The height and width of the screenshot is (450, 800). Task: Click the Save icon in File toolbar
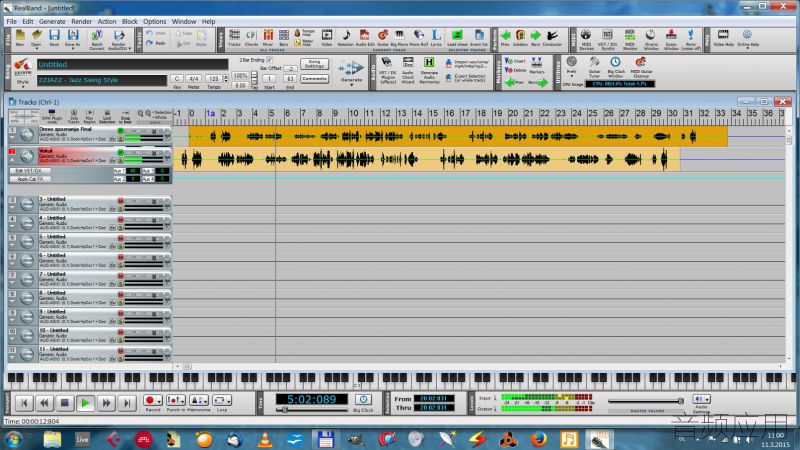54,38
